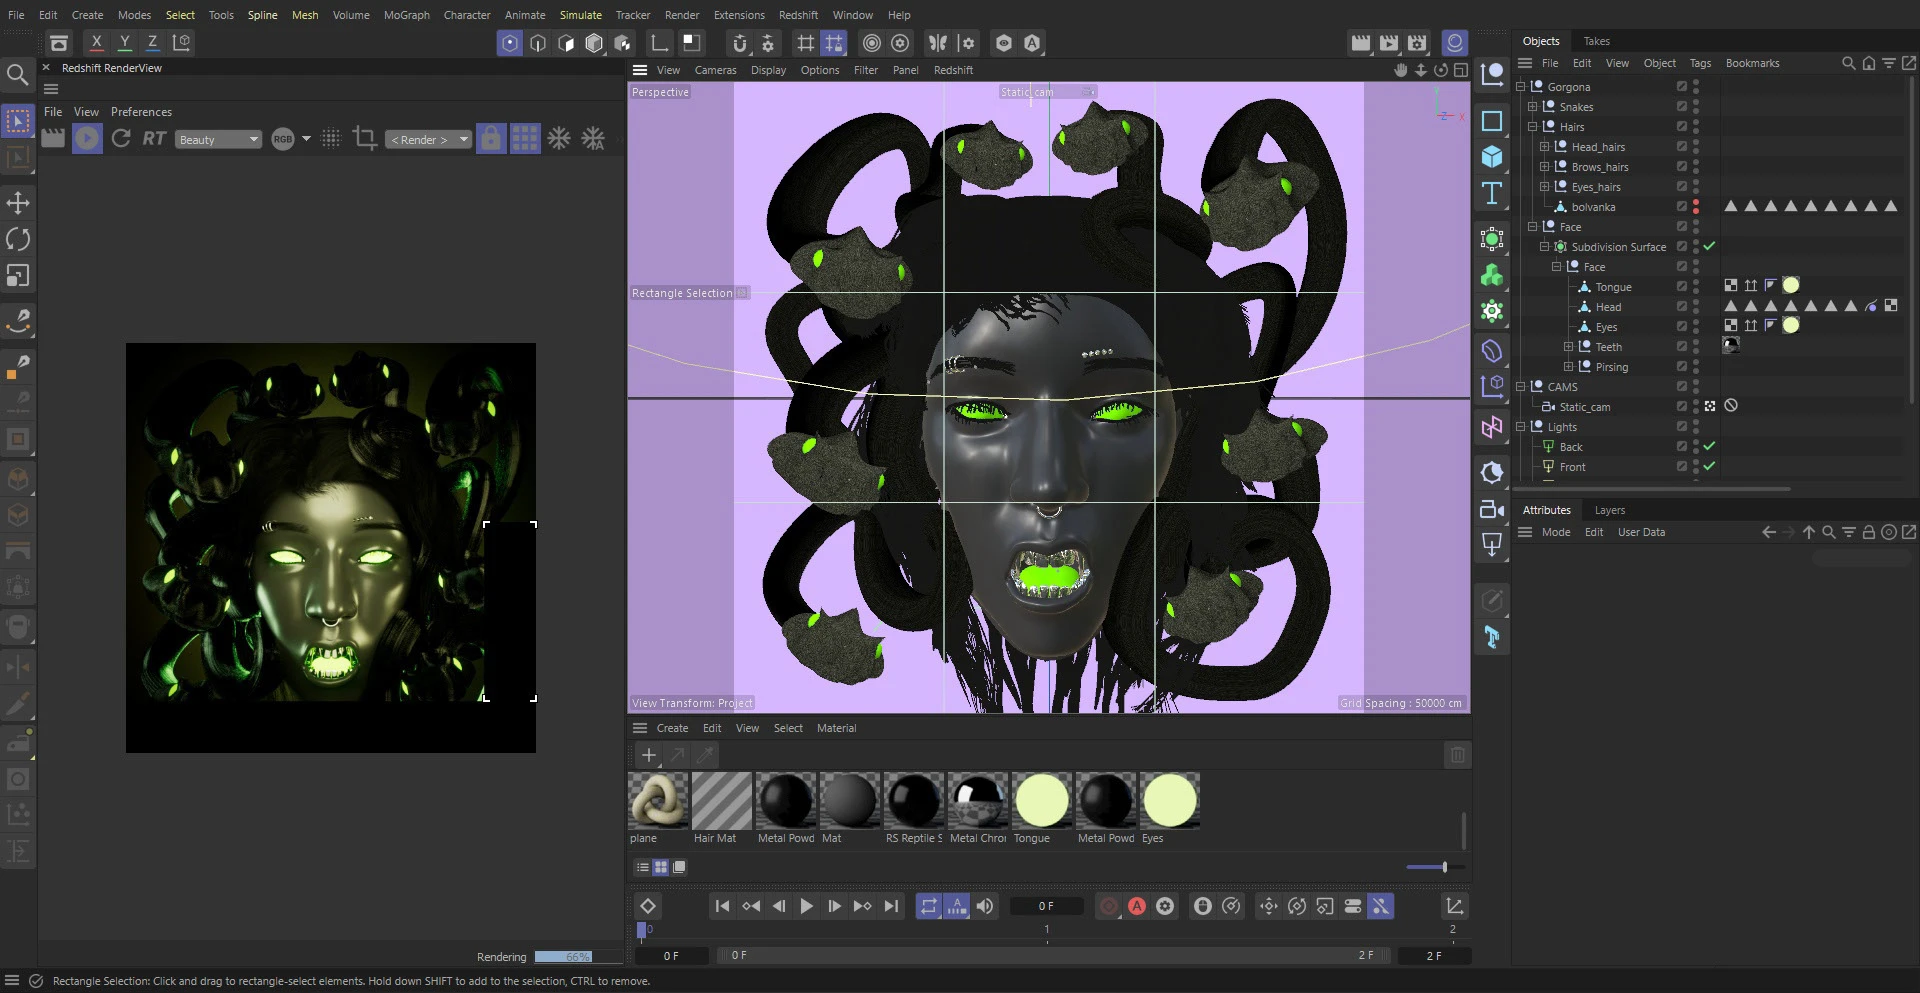
Task: Select the Move tool in left toolbar
Action: 18,202
